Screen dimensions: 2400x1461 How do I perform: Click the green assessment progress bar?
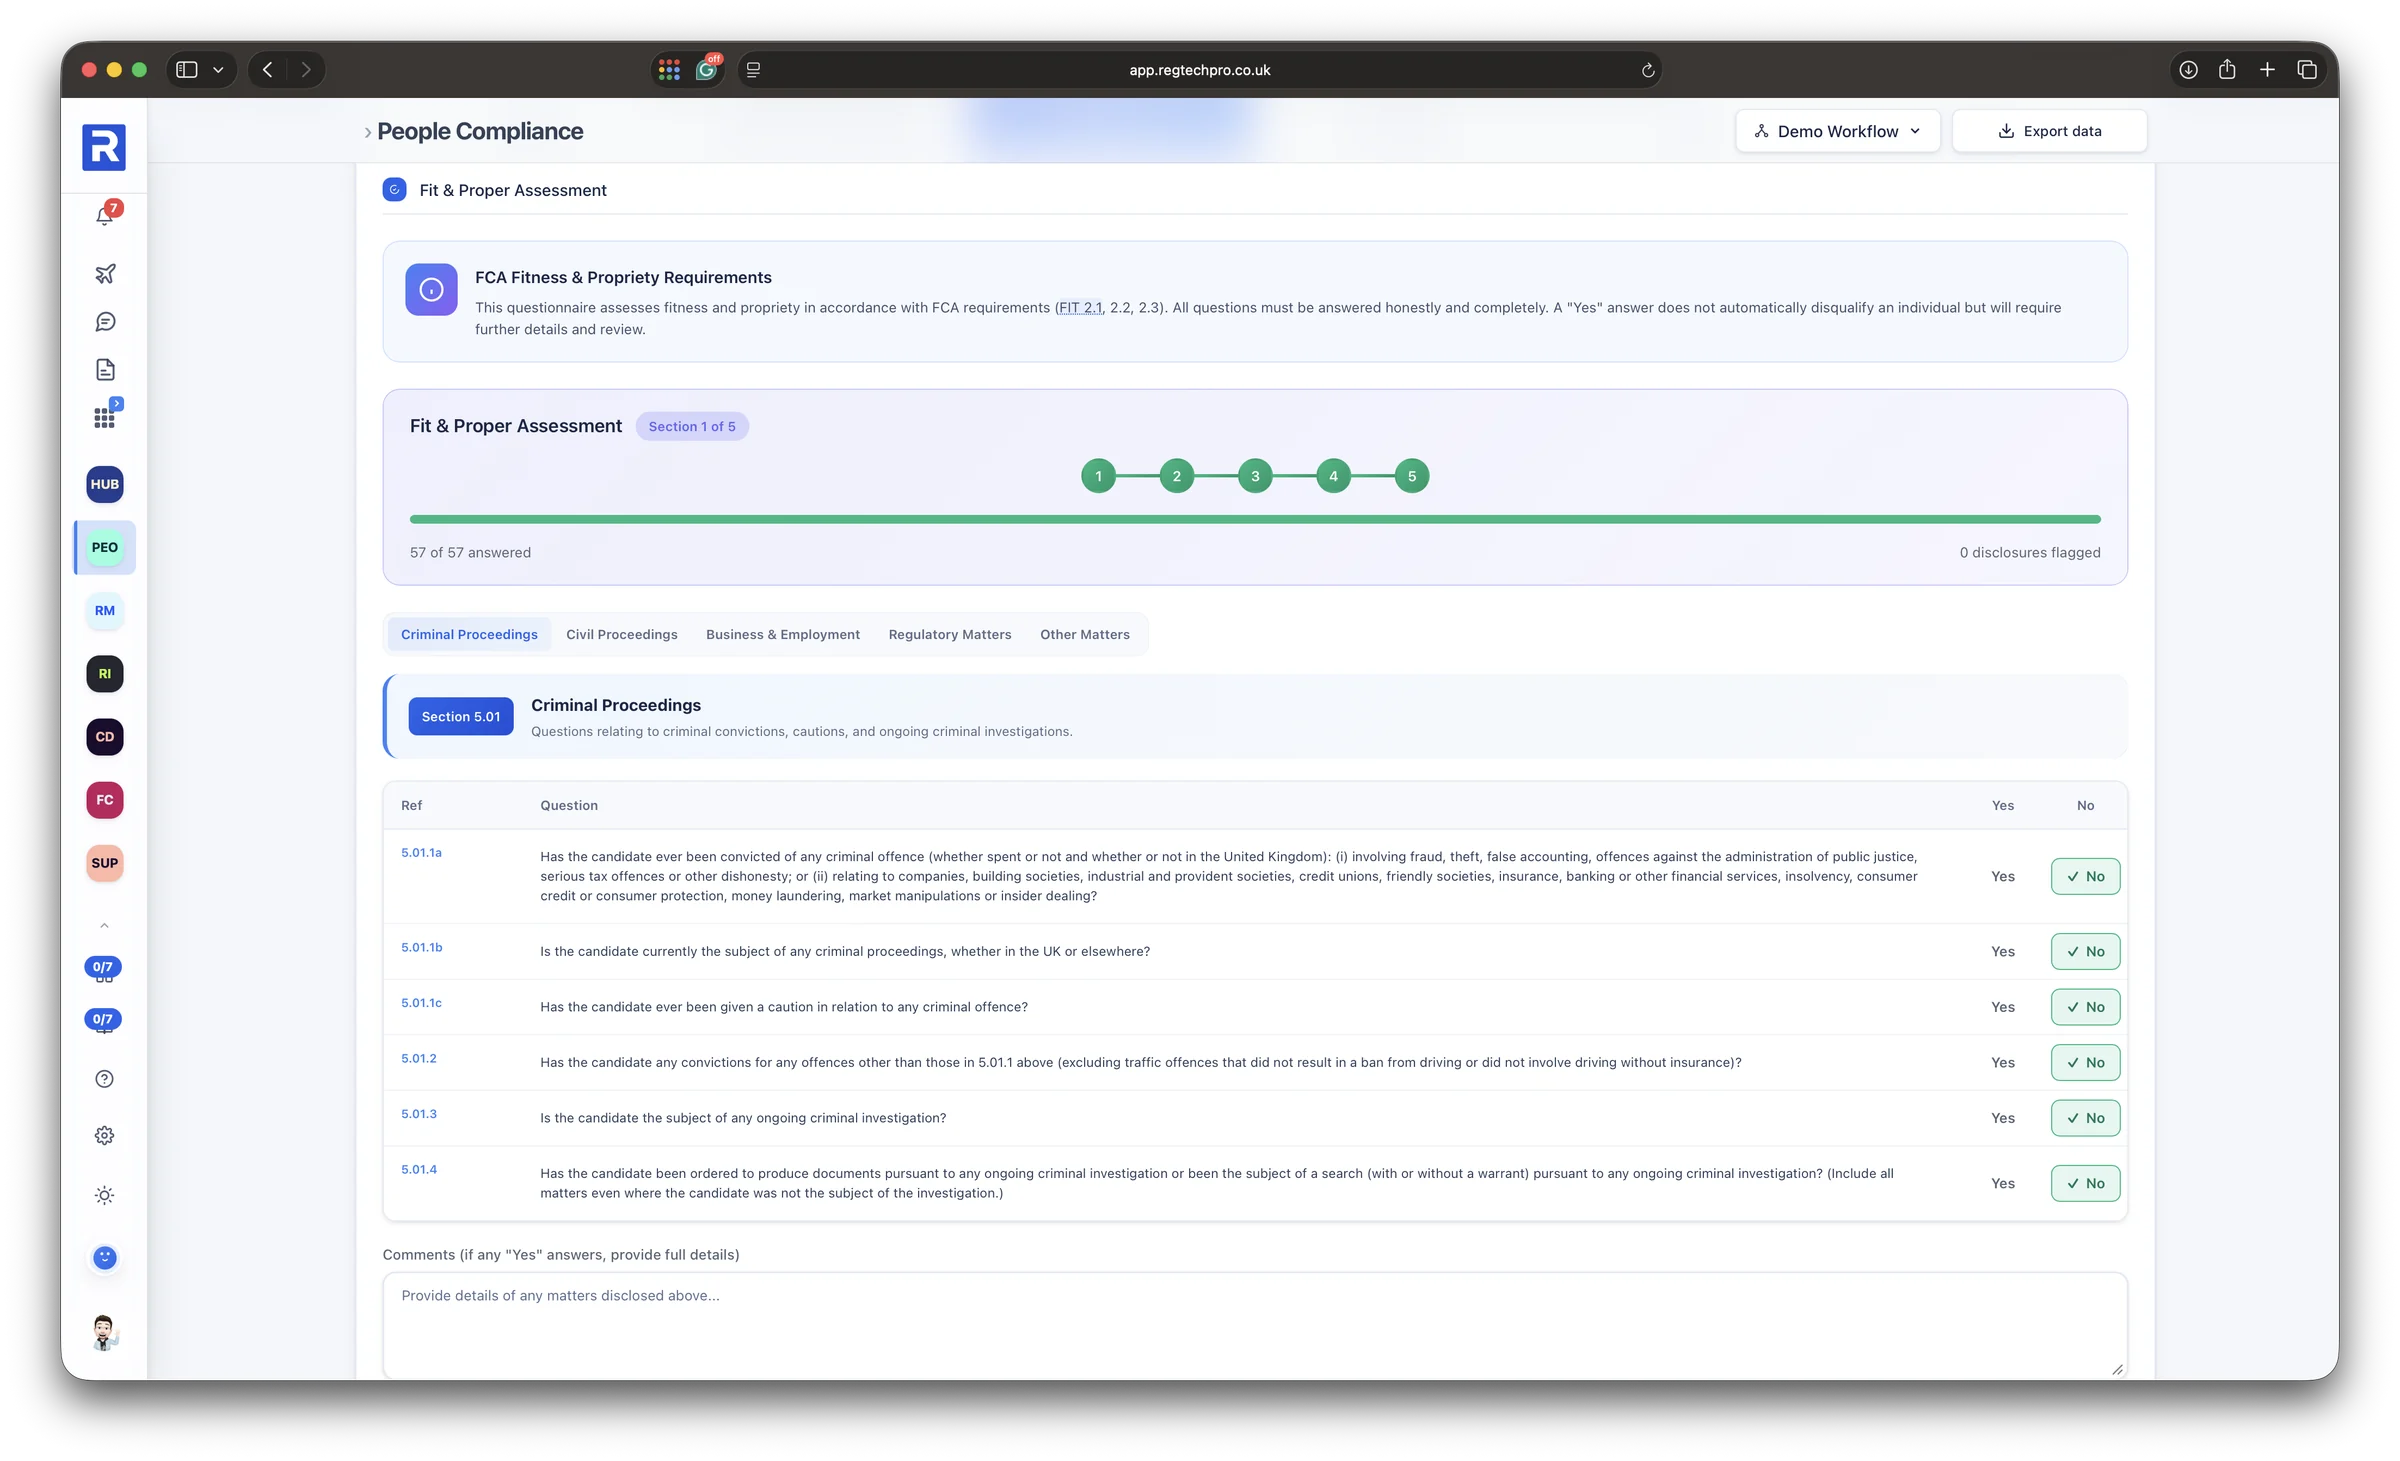(x=1254, y=519)
